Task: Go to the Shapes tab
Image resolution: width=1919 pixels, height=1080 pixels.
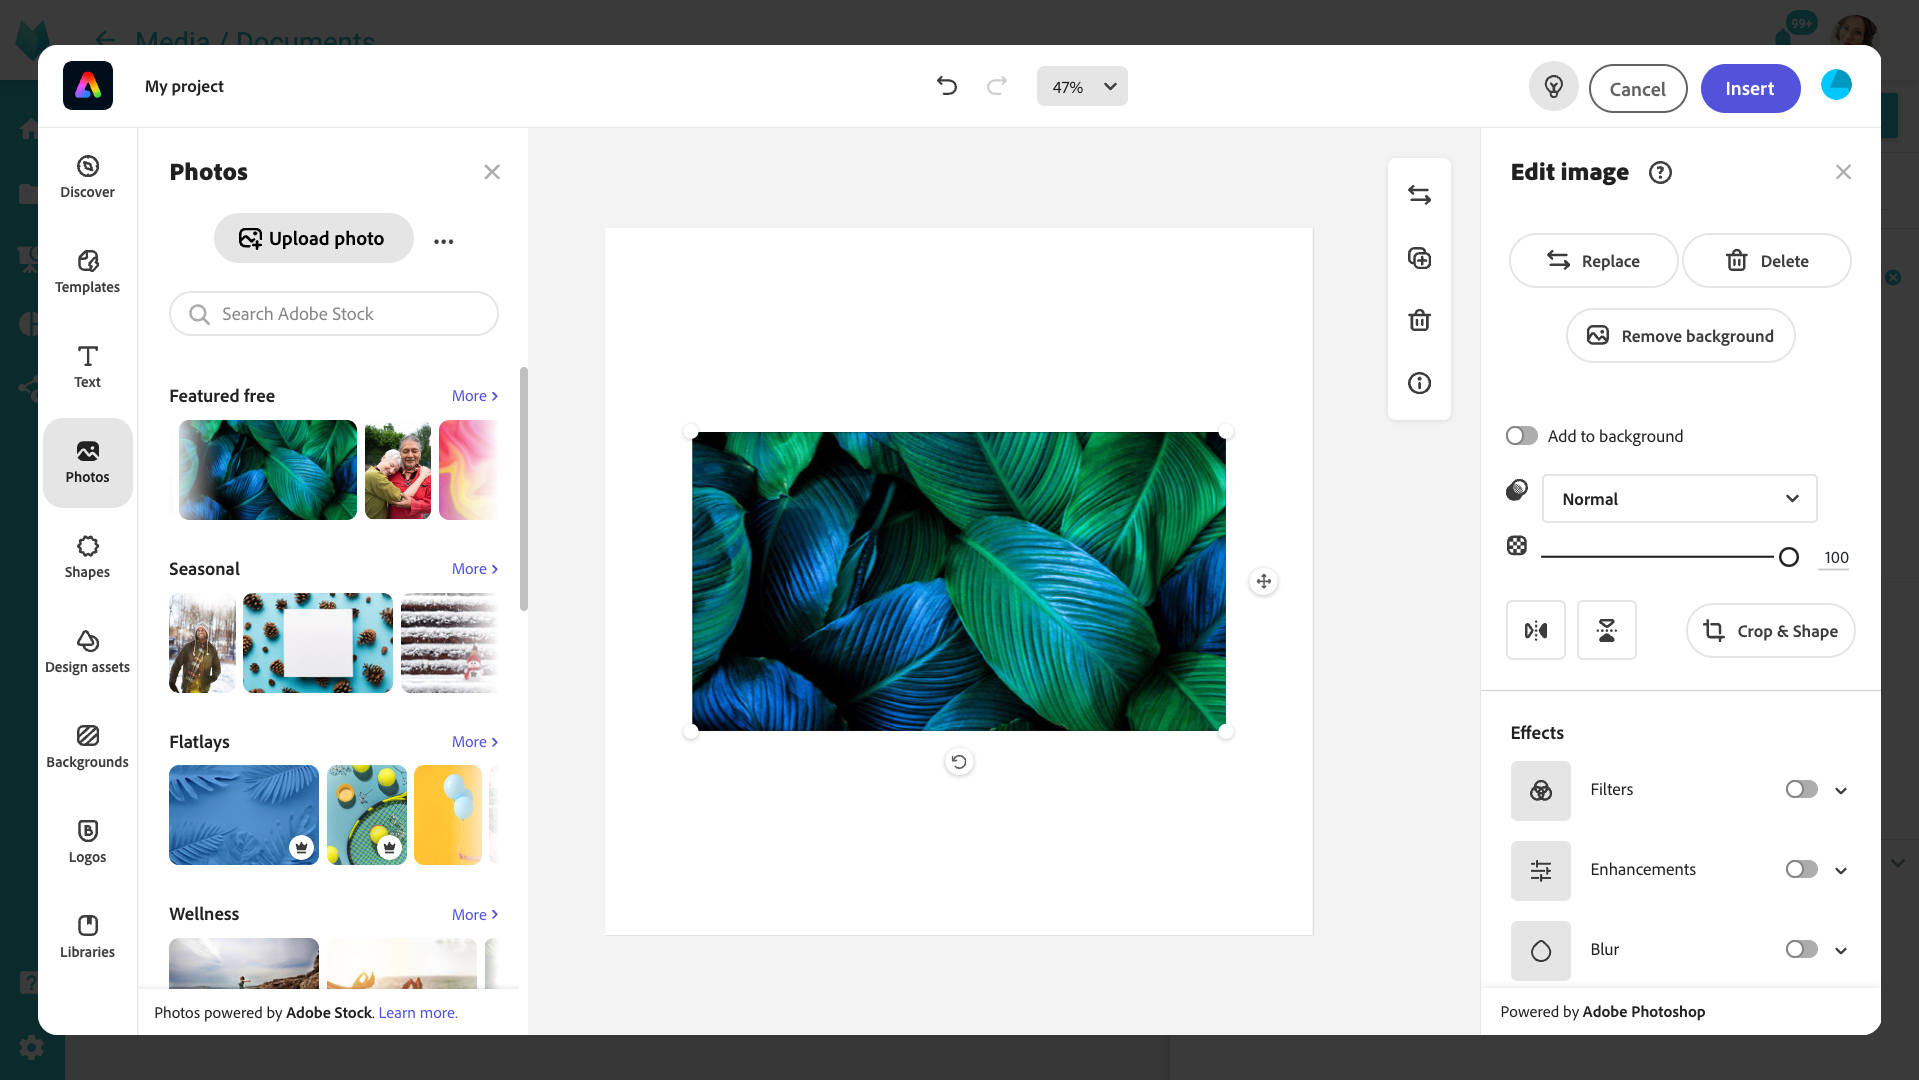Action: [x=88, y=557]
